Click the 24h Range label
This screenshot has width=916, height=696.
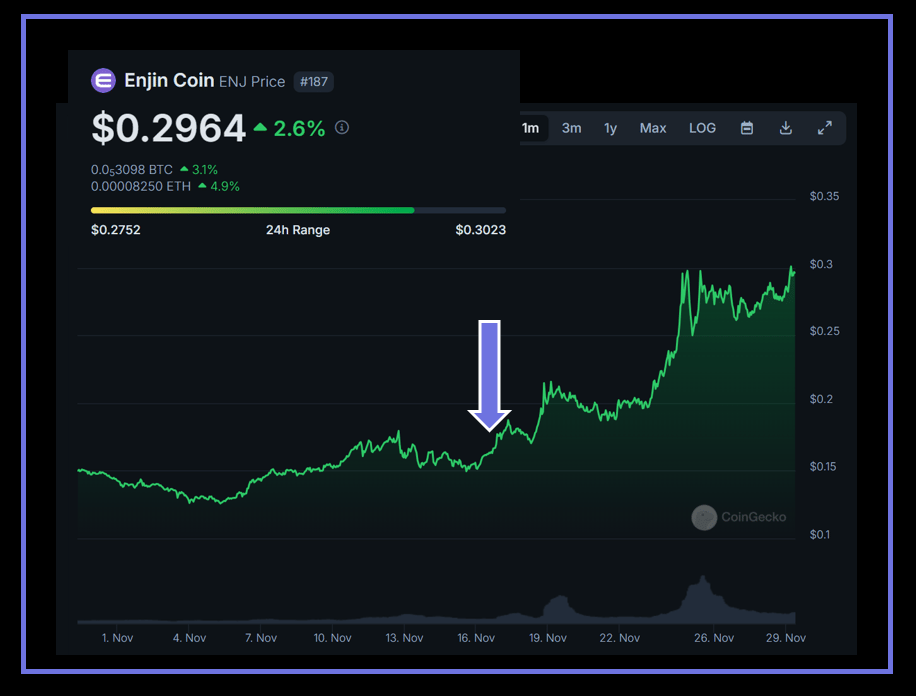298,230
